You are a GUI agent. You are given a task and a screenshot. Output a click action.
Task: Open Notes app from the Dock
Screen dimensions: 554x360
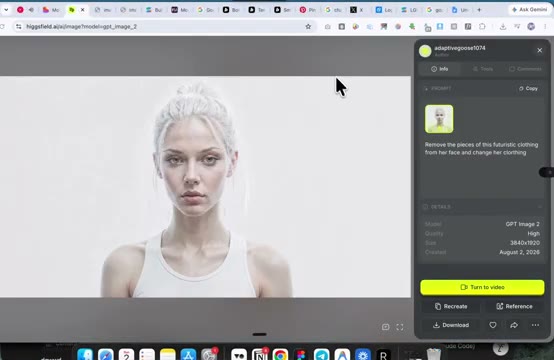tap(167, 354)
